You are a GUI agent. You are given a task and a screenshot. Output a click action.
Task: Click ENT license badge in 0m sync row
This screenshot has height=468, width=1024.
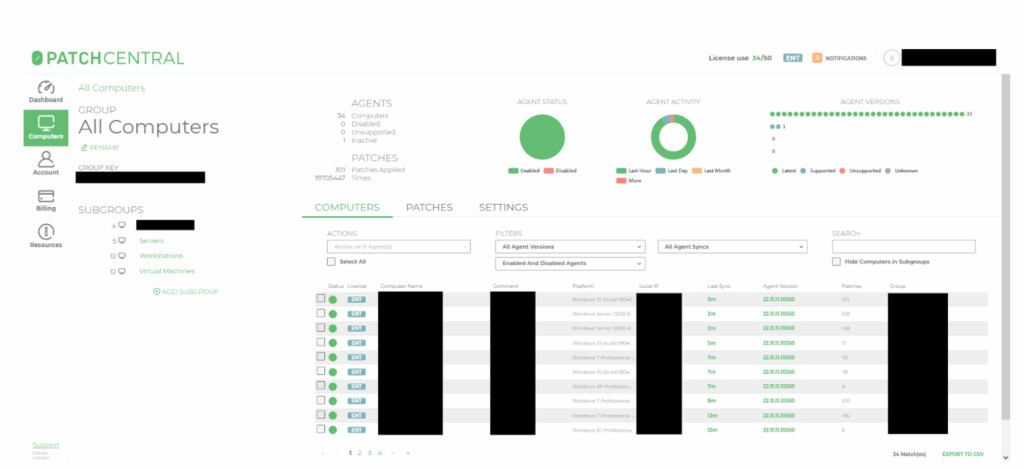point(357,300)
